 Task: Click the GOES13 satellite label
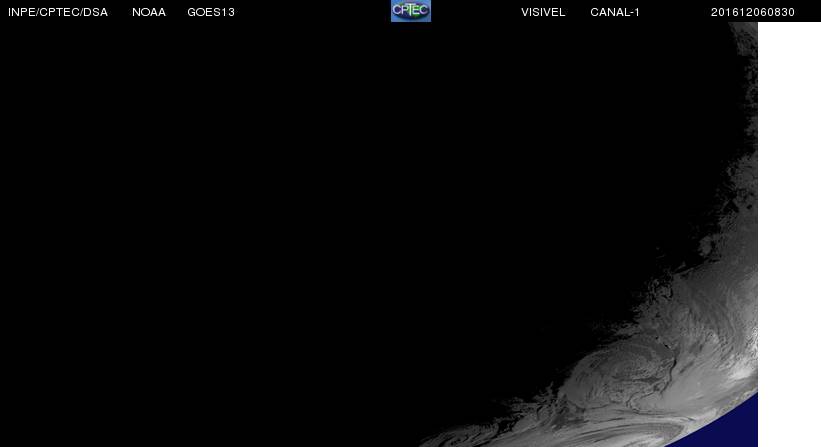[211, 12]
